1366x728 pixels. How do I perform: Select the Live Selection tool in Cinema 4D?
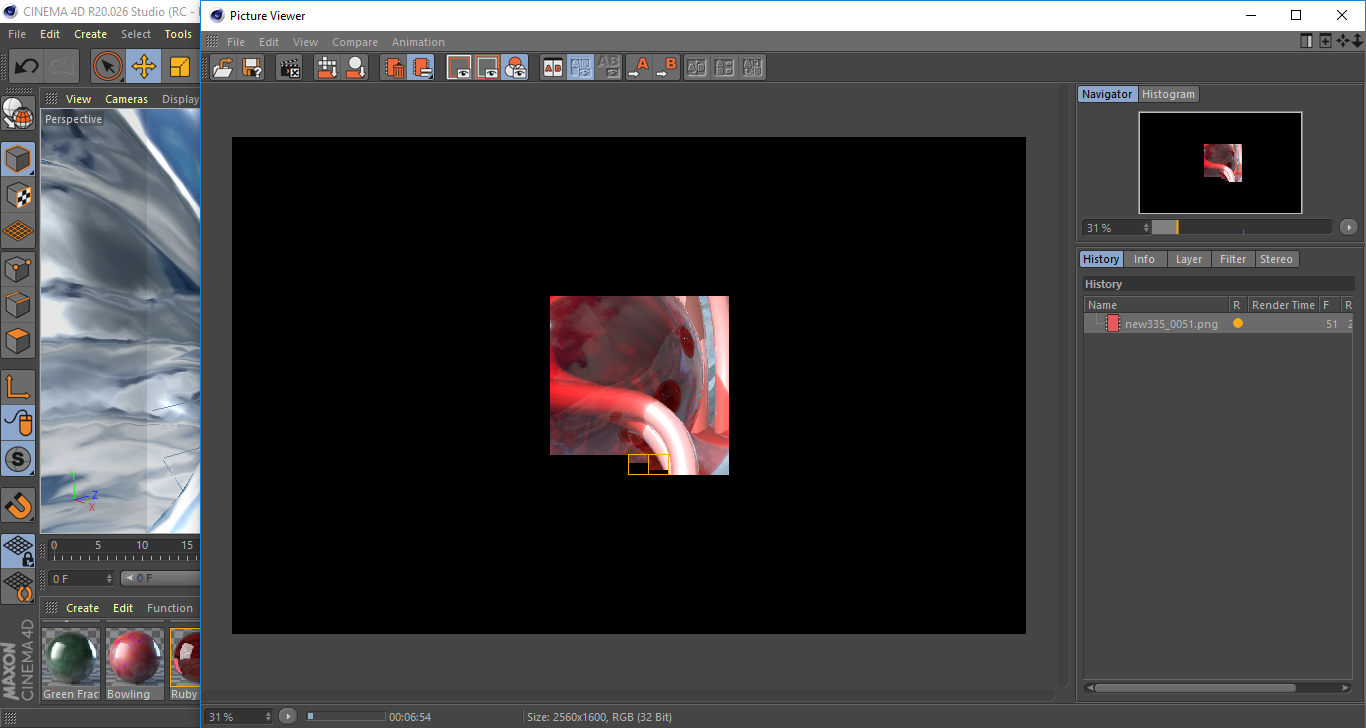click(x=107, y=67)
